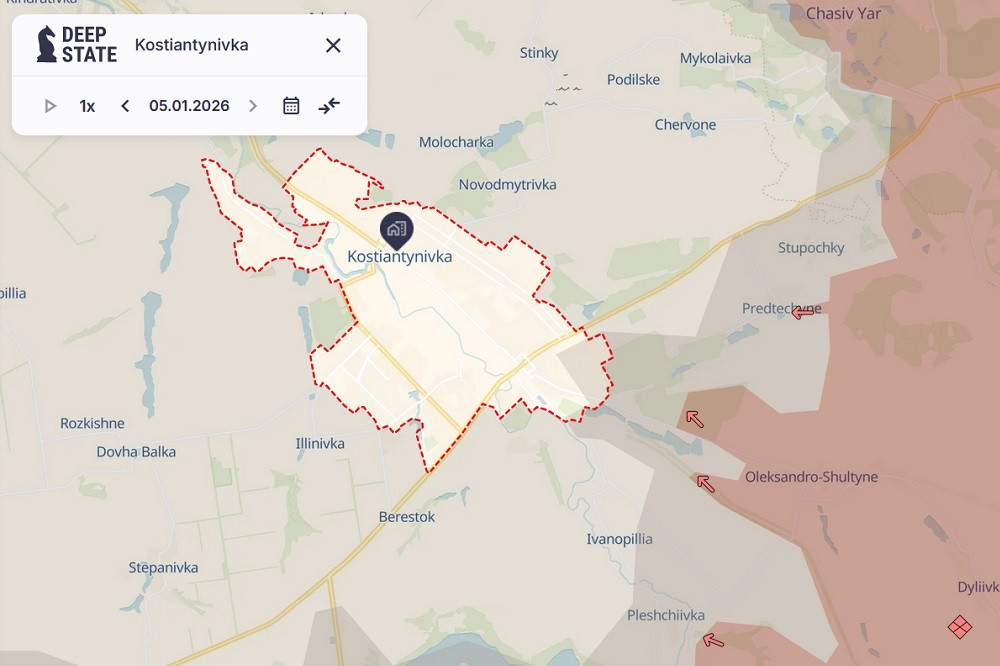Go to the previous date with the left chevron
The image size is (1000, 666).
pos(125,106)
